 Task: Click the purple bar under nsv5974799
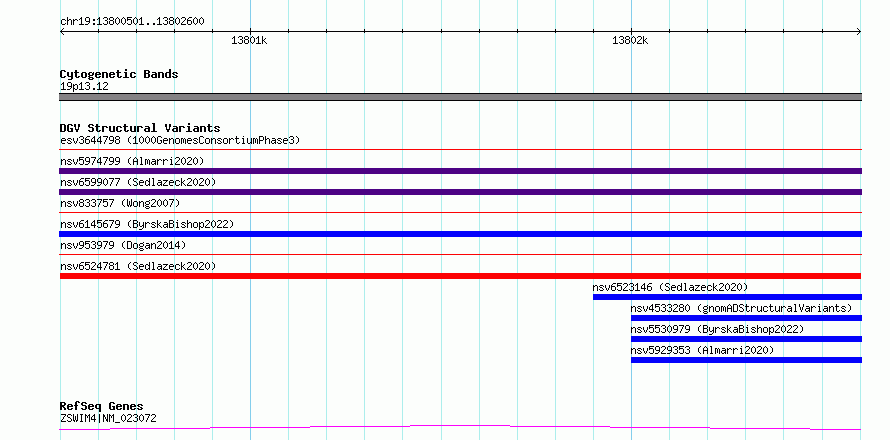tap(460, 171)
